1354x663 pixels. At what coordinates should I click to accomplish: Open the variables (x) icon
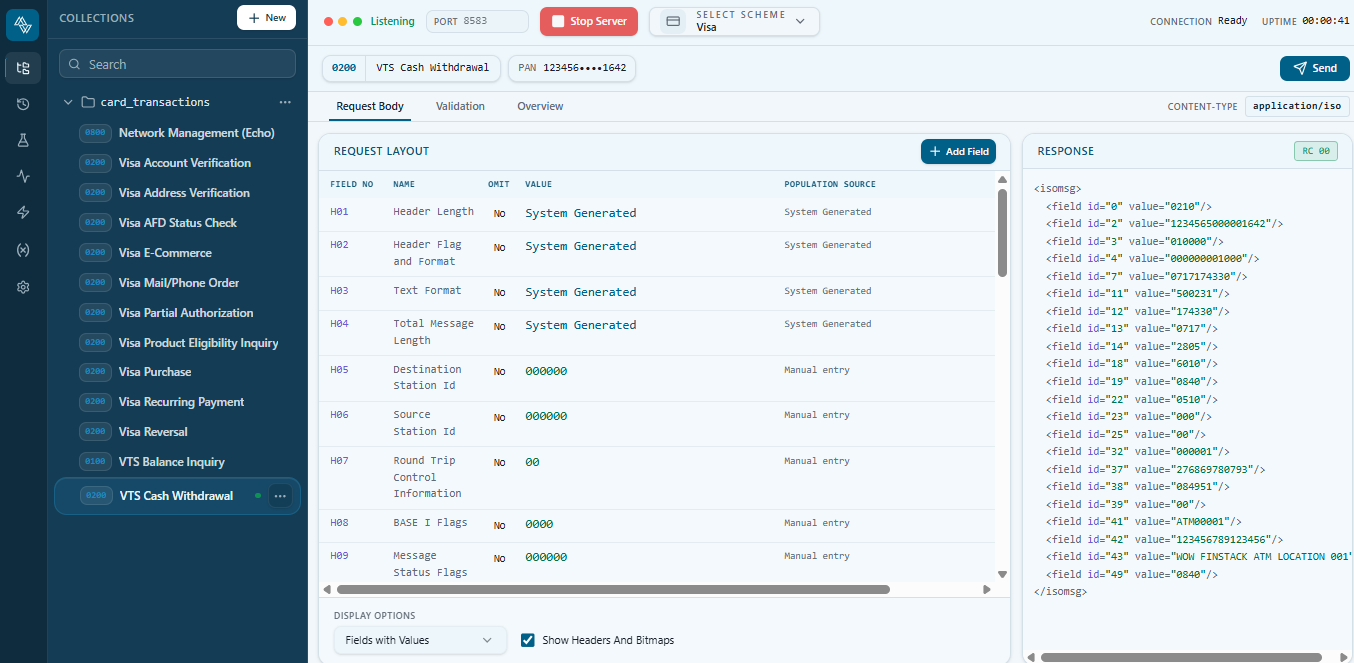coord(23,249)
